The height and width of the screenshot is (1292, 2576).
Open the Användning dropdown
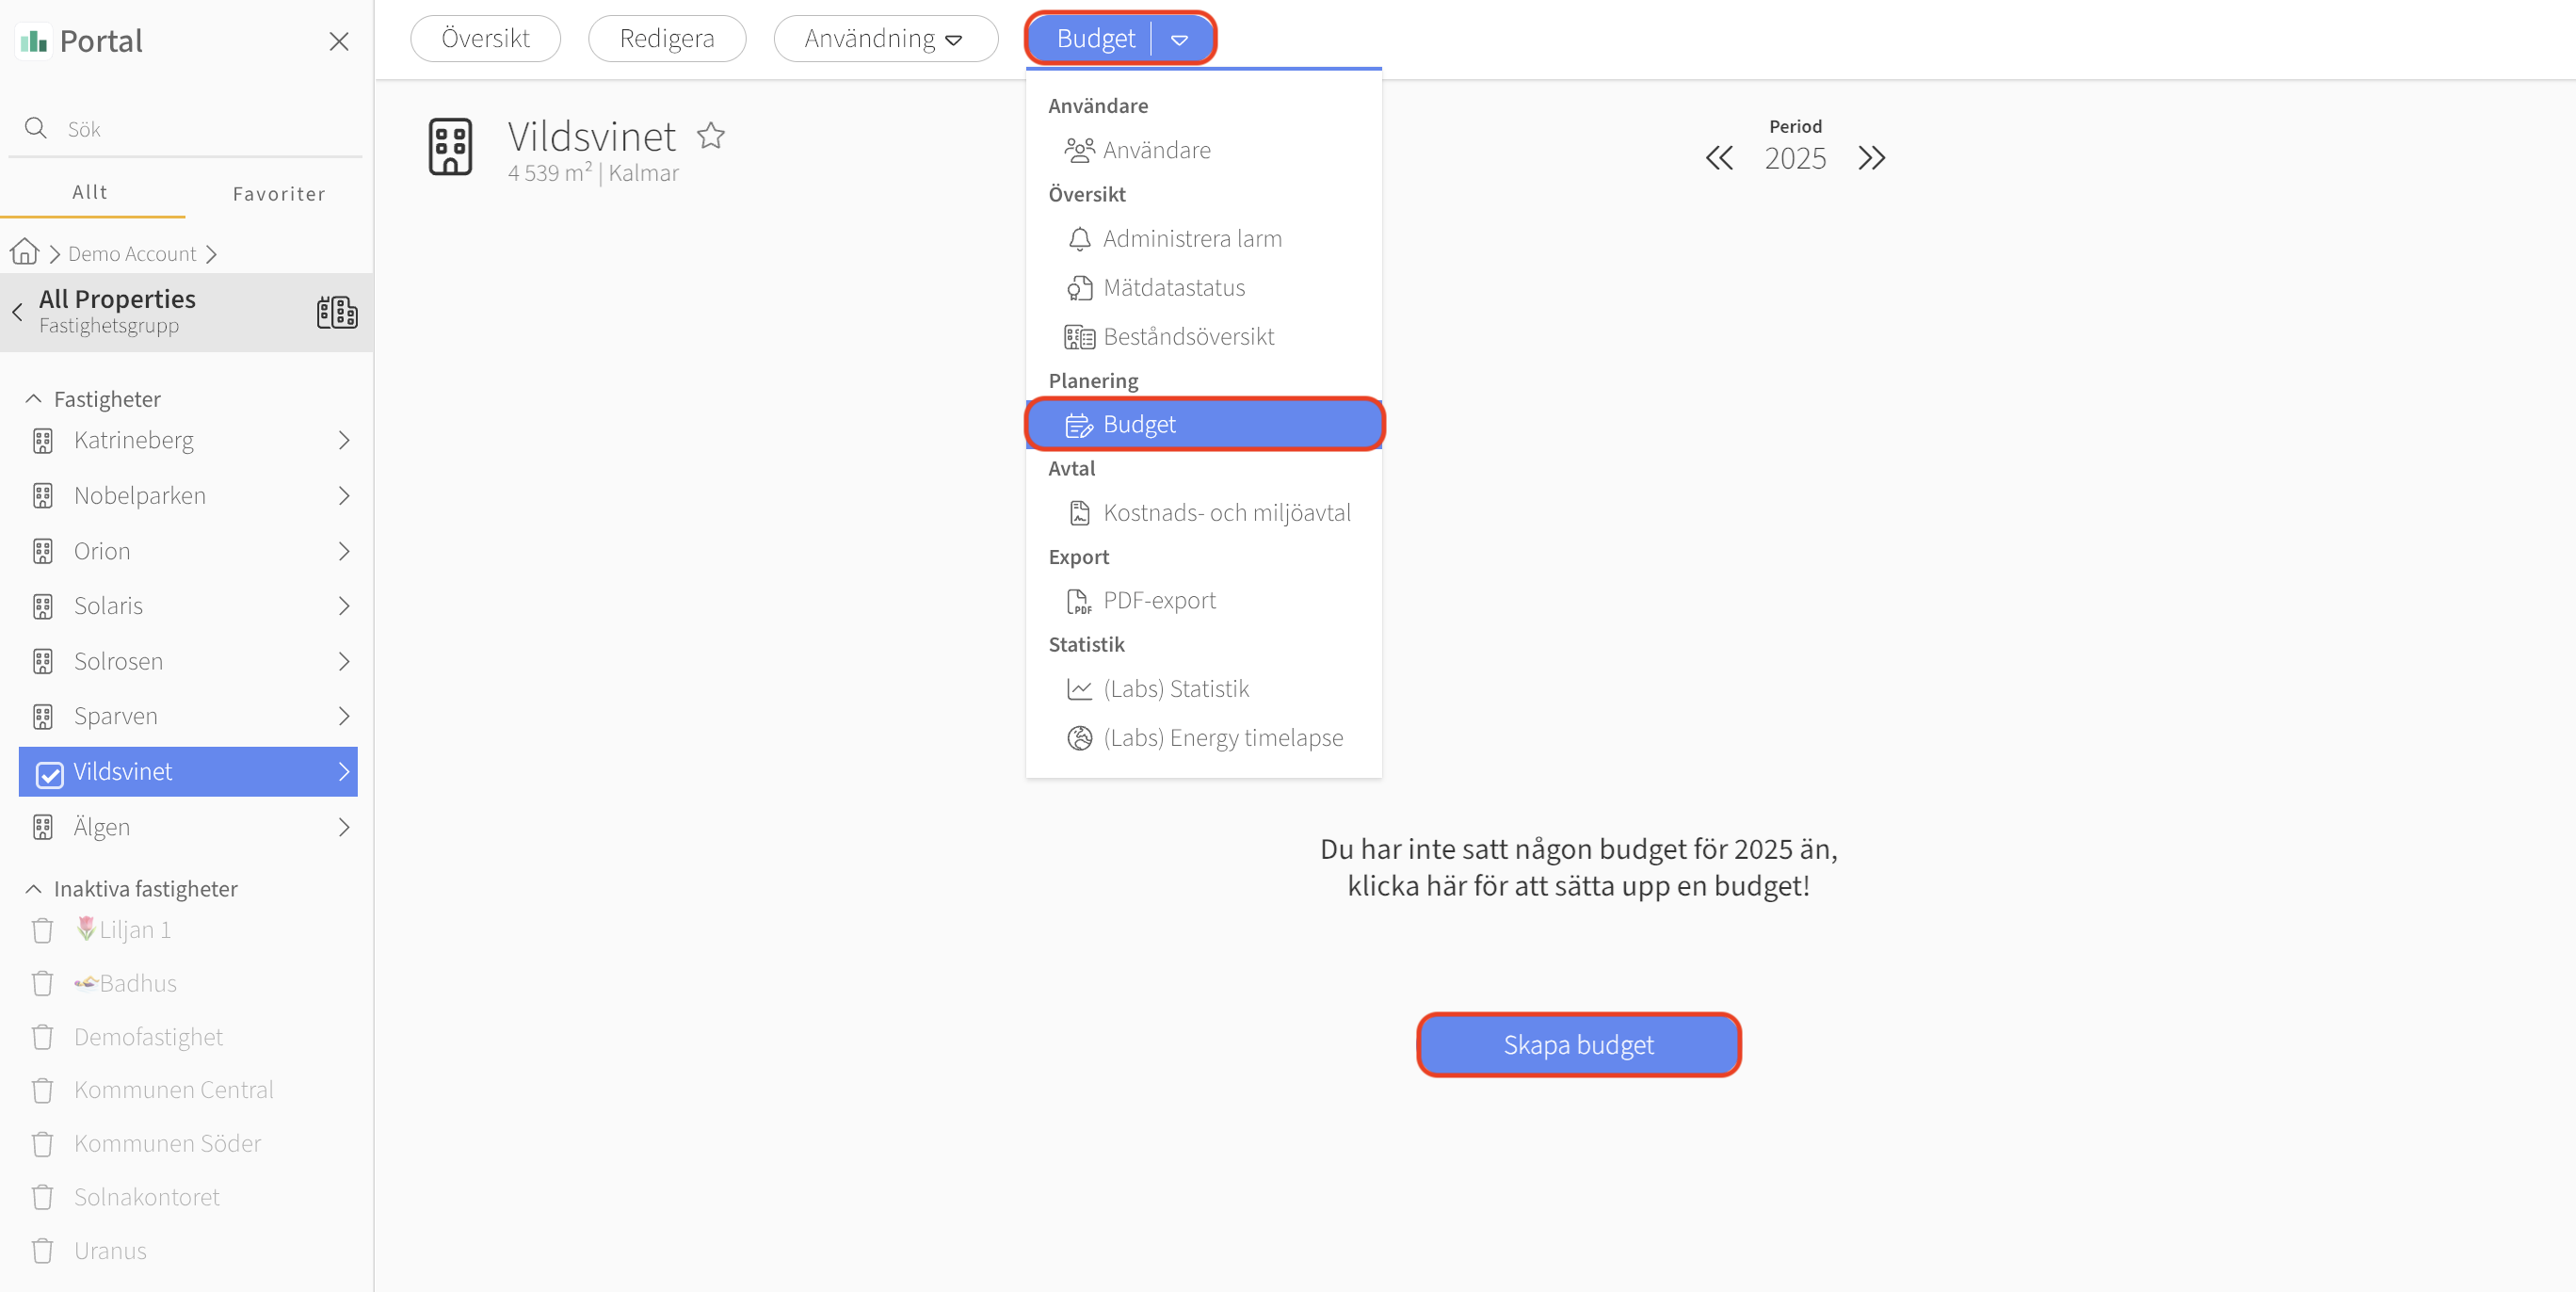tap(885, 38)
